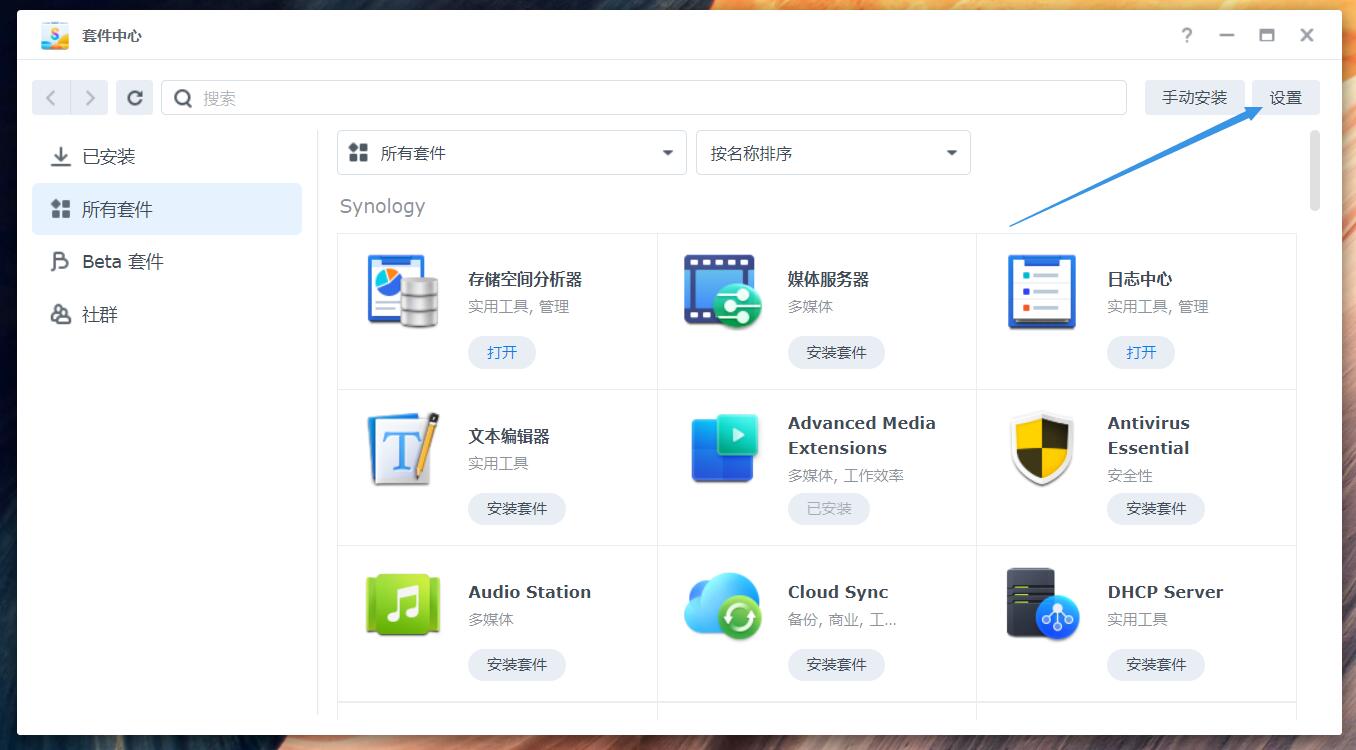Click 安装套件 for Antivirus Essential
Viewport: 1356px width, 750px height.
tap(1156, 508)
